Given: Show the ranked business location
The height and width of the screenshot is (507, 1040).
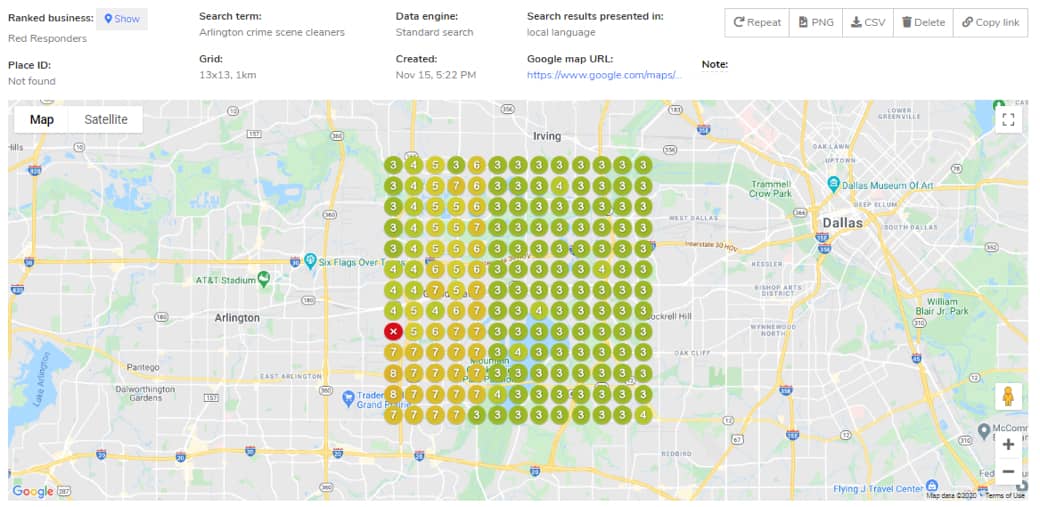Looking at the screenshot, I should pos(122,19).
